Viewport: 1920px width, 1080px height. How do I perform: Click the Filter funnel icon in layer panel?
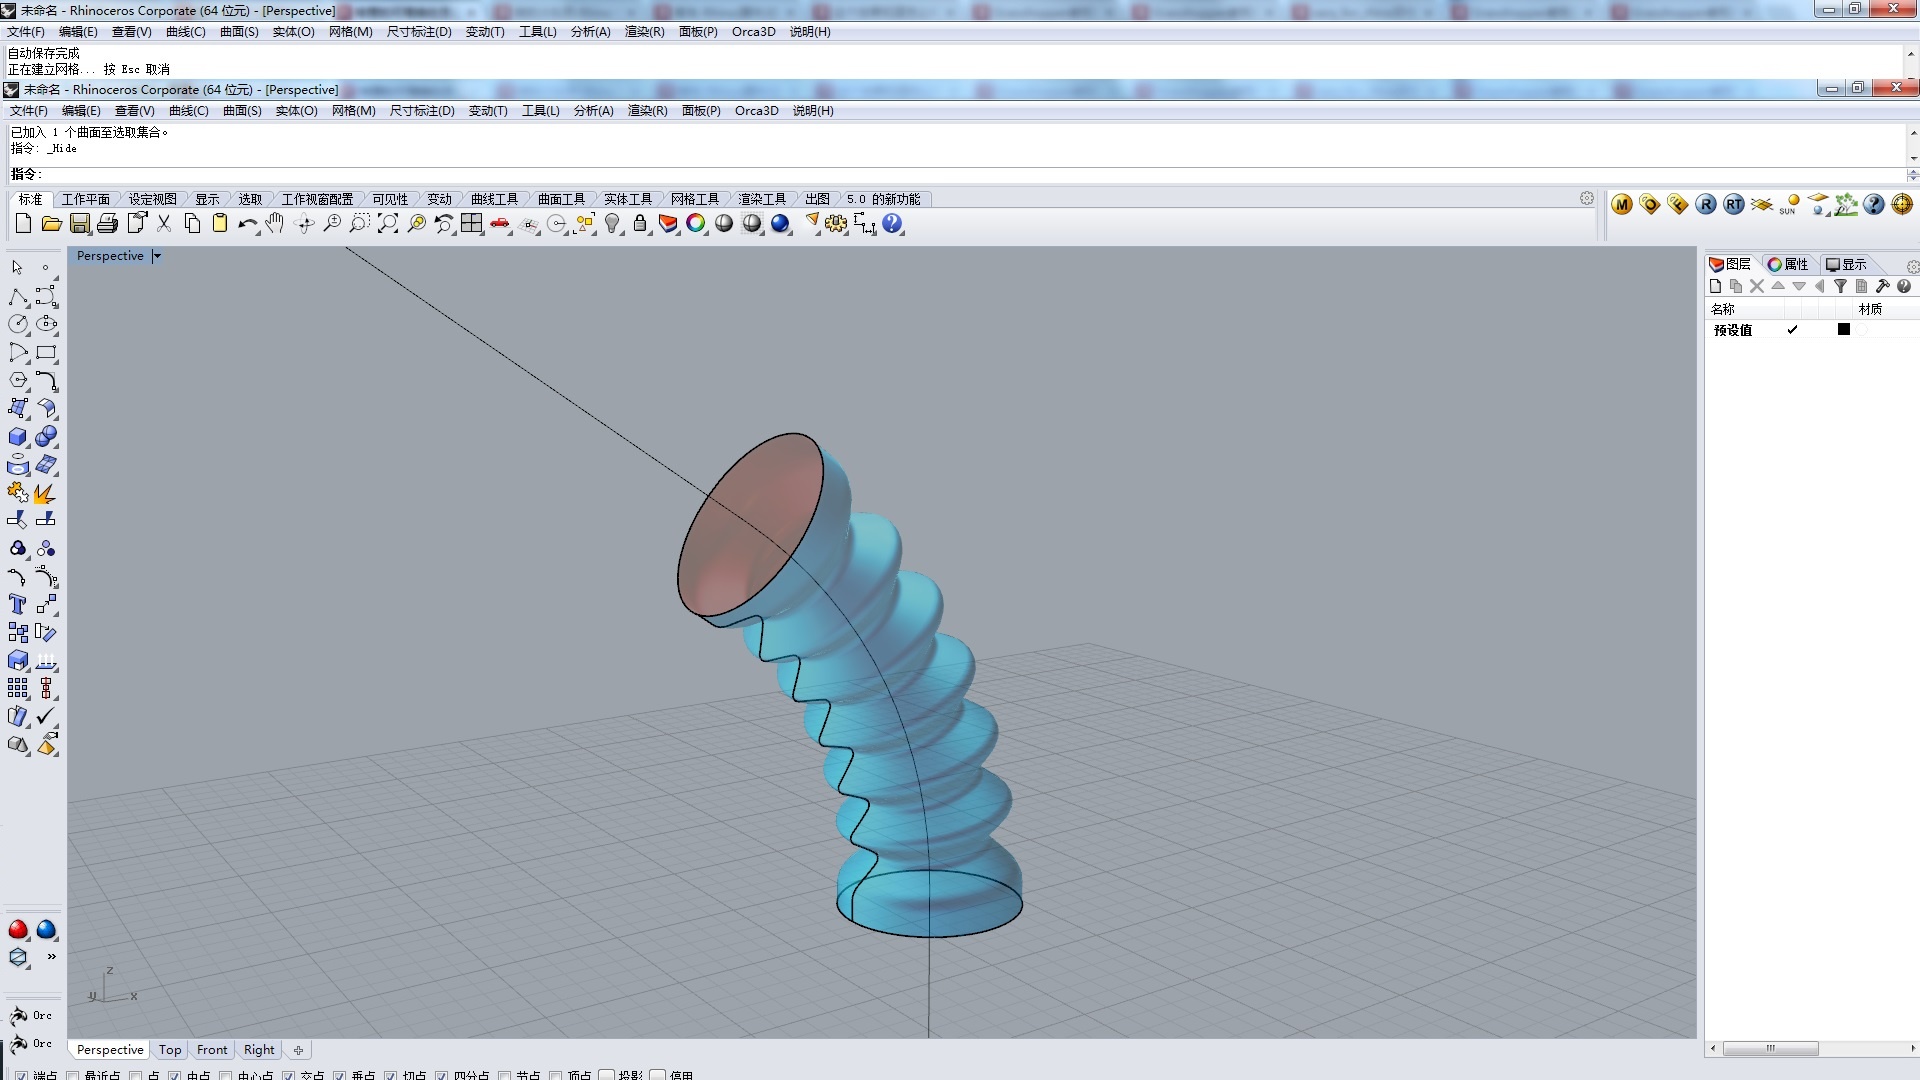click(x=1840, y=286)
